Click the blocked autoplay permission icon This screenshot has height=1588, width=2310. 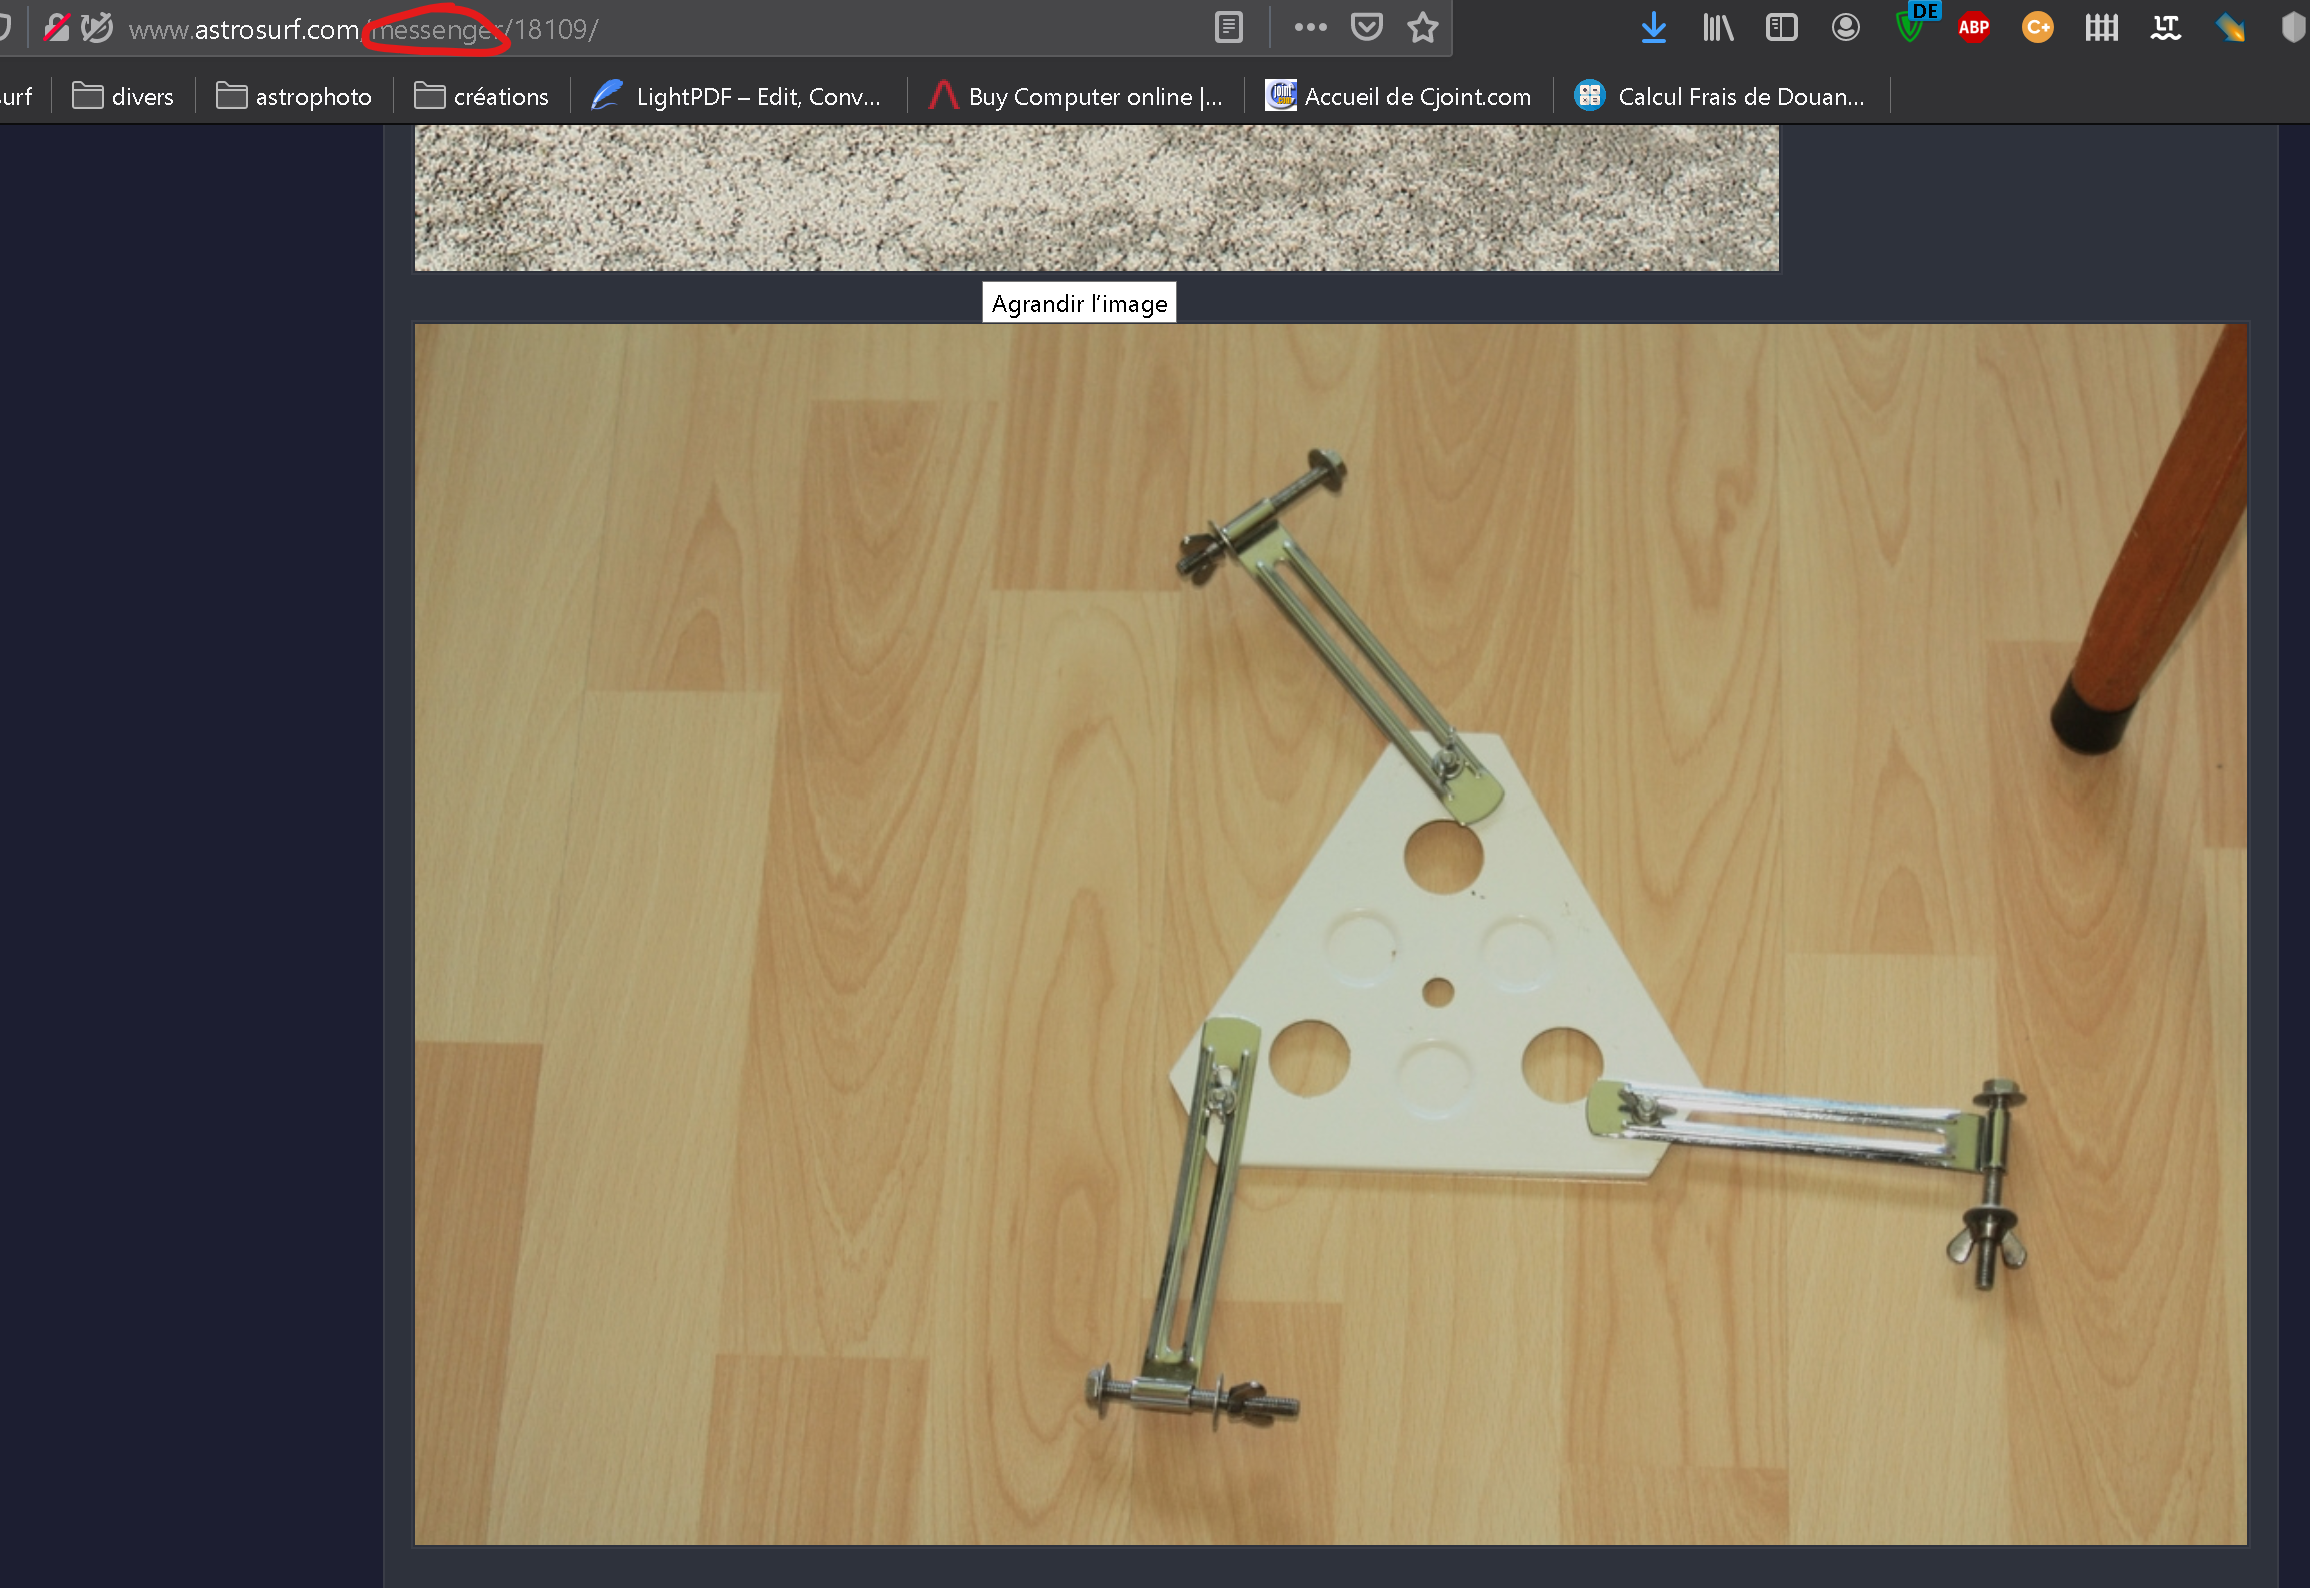click(97, 28)
